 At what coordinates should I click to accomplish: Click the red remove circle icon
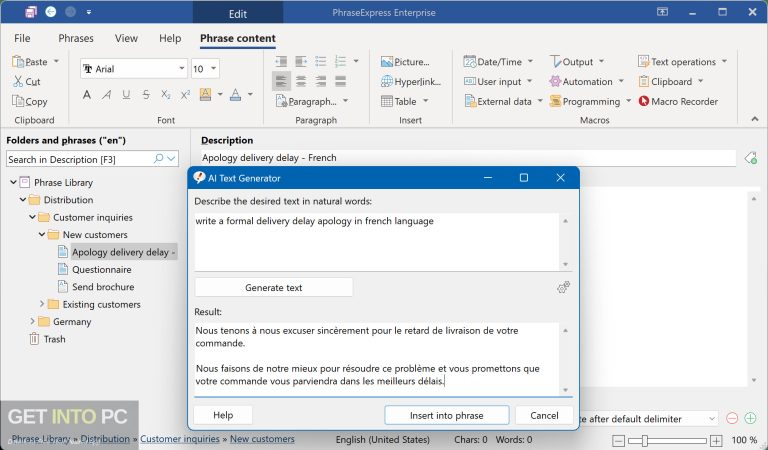[x=732, y=418]
